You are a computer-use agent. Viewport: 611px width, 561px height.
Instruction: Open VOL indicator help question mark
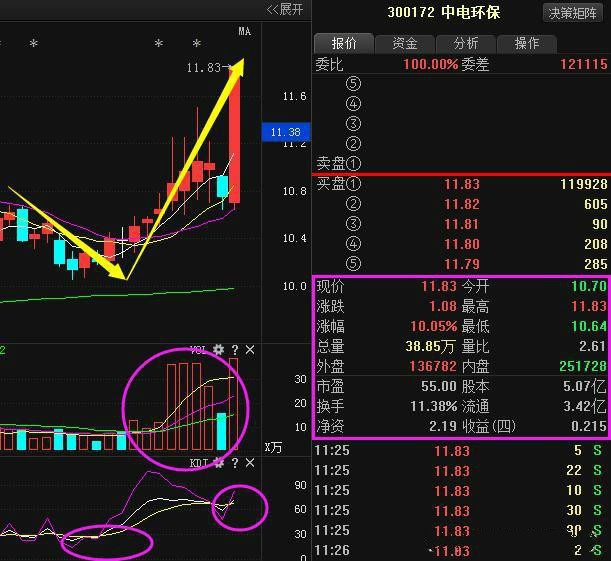tap(235, 350)
